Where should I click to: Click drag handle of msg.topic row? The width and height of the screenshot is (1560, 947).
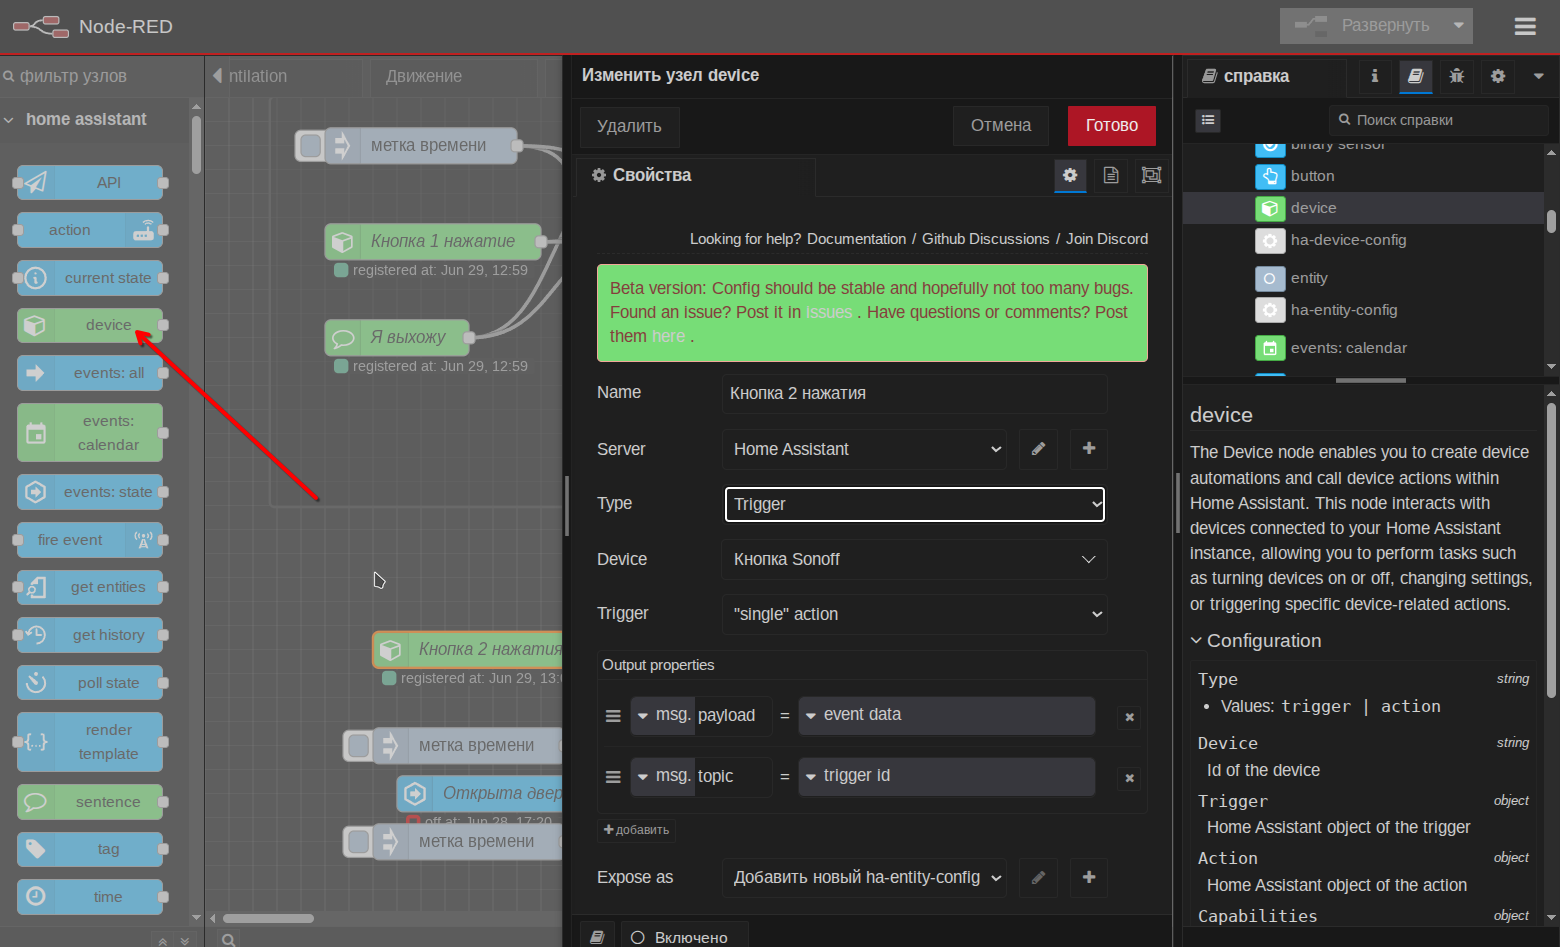613,777
